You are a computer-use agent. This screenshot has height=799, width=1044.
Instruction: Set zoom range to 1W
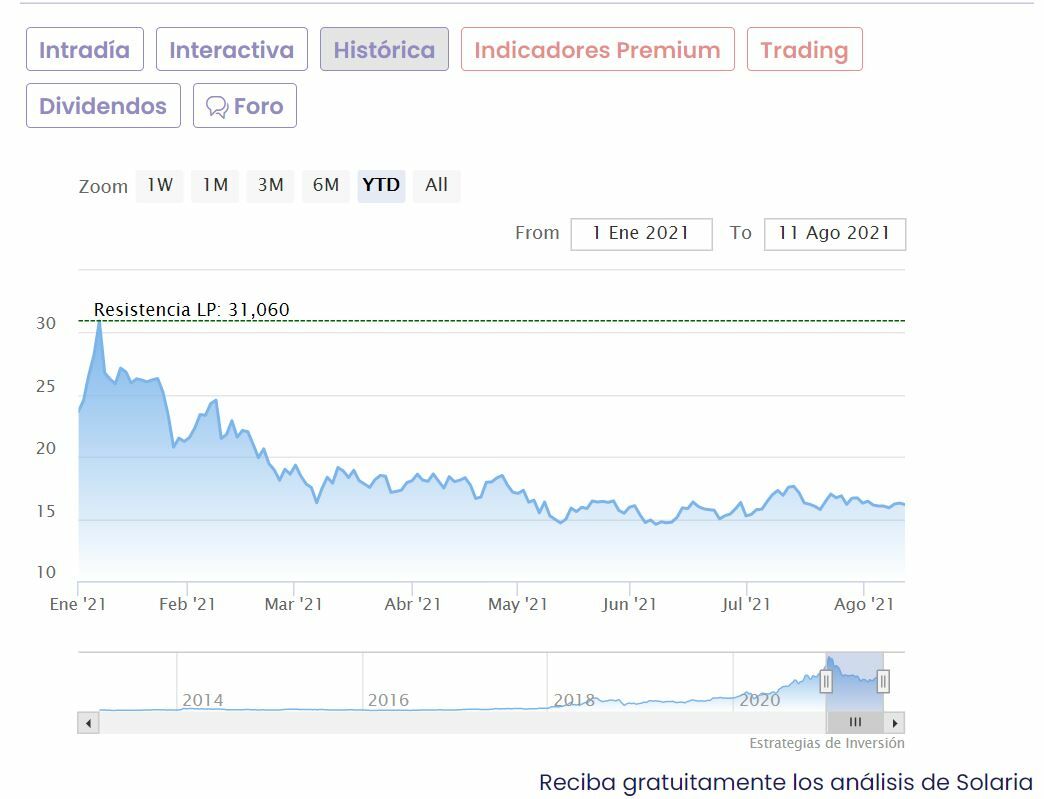tap(160, 185)
